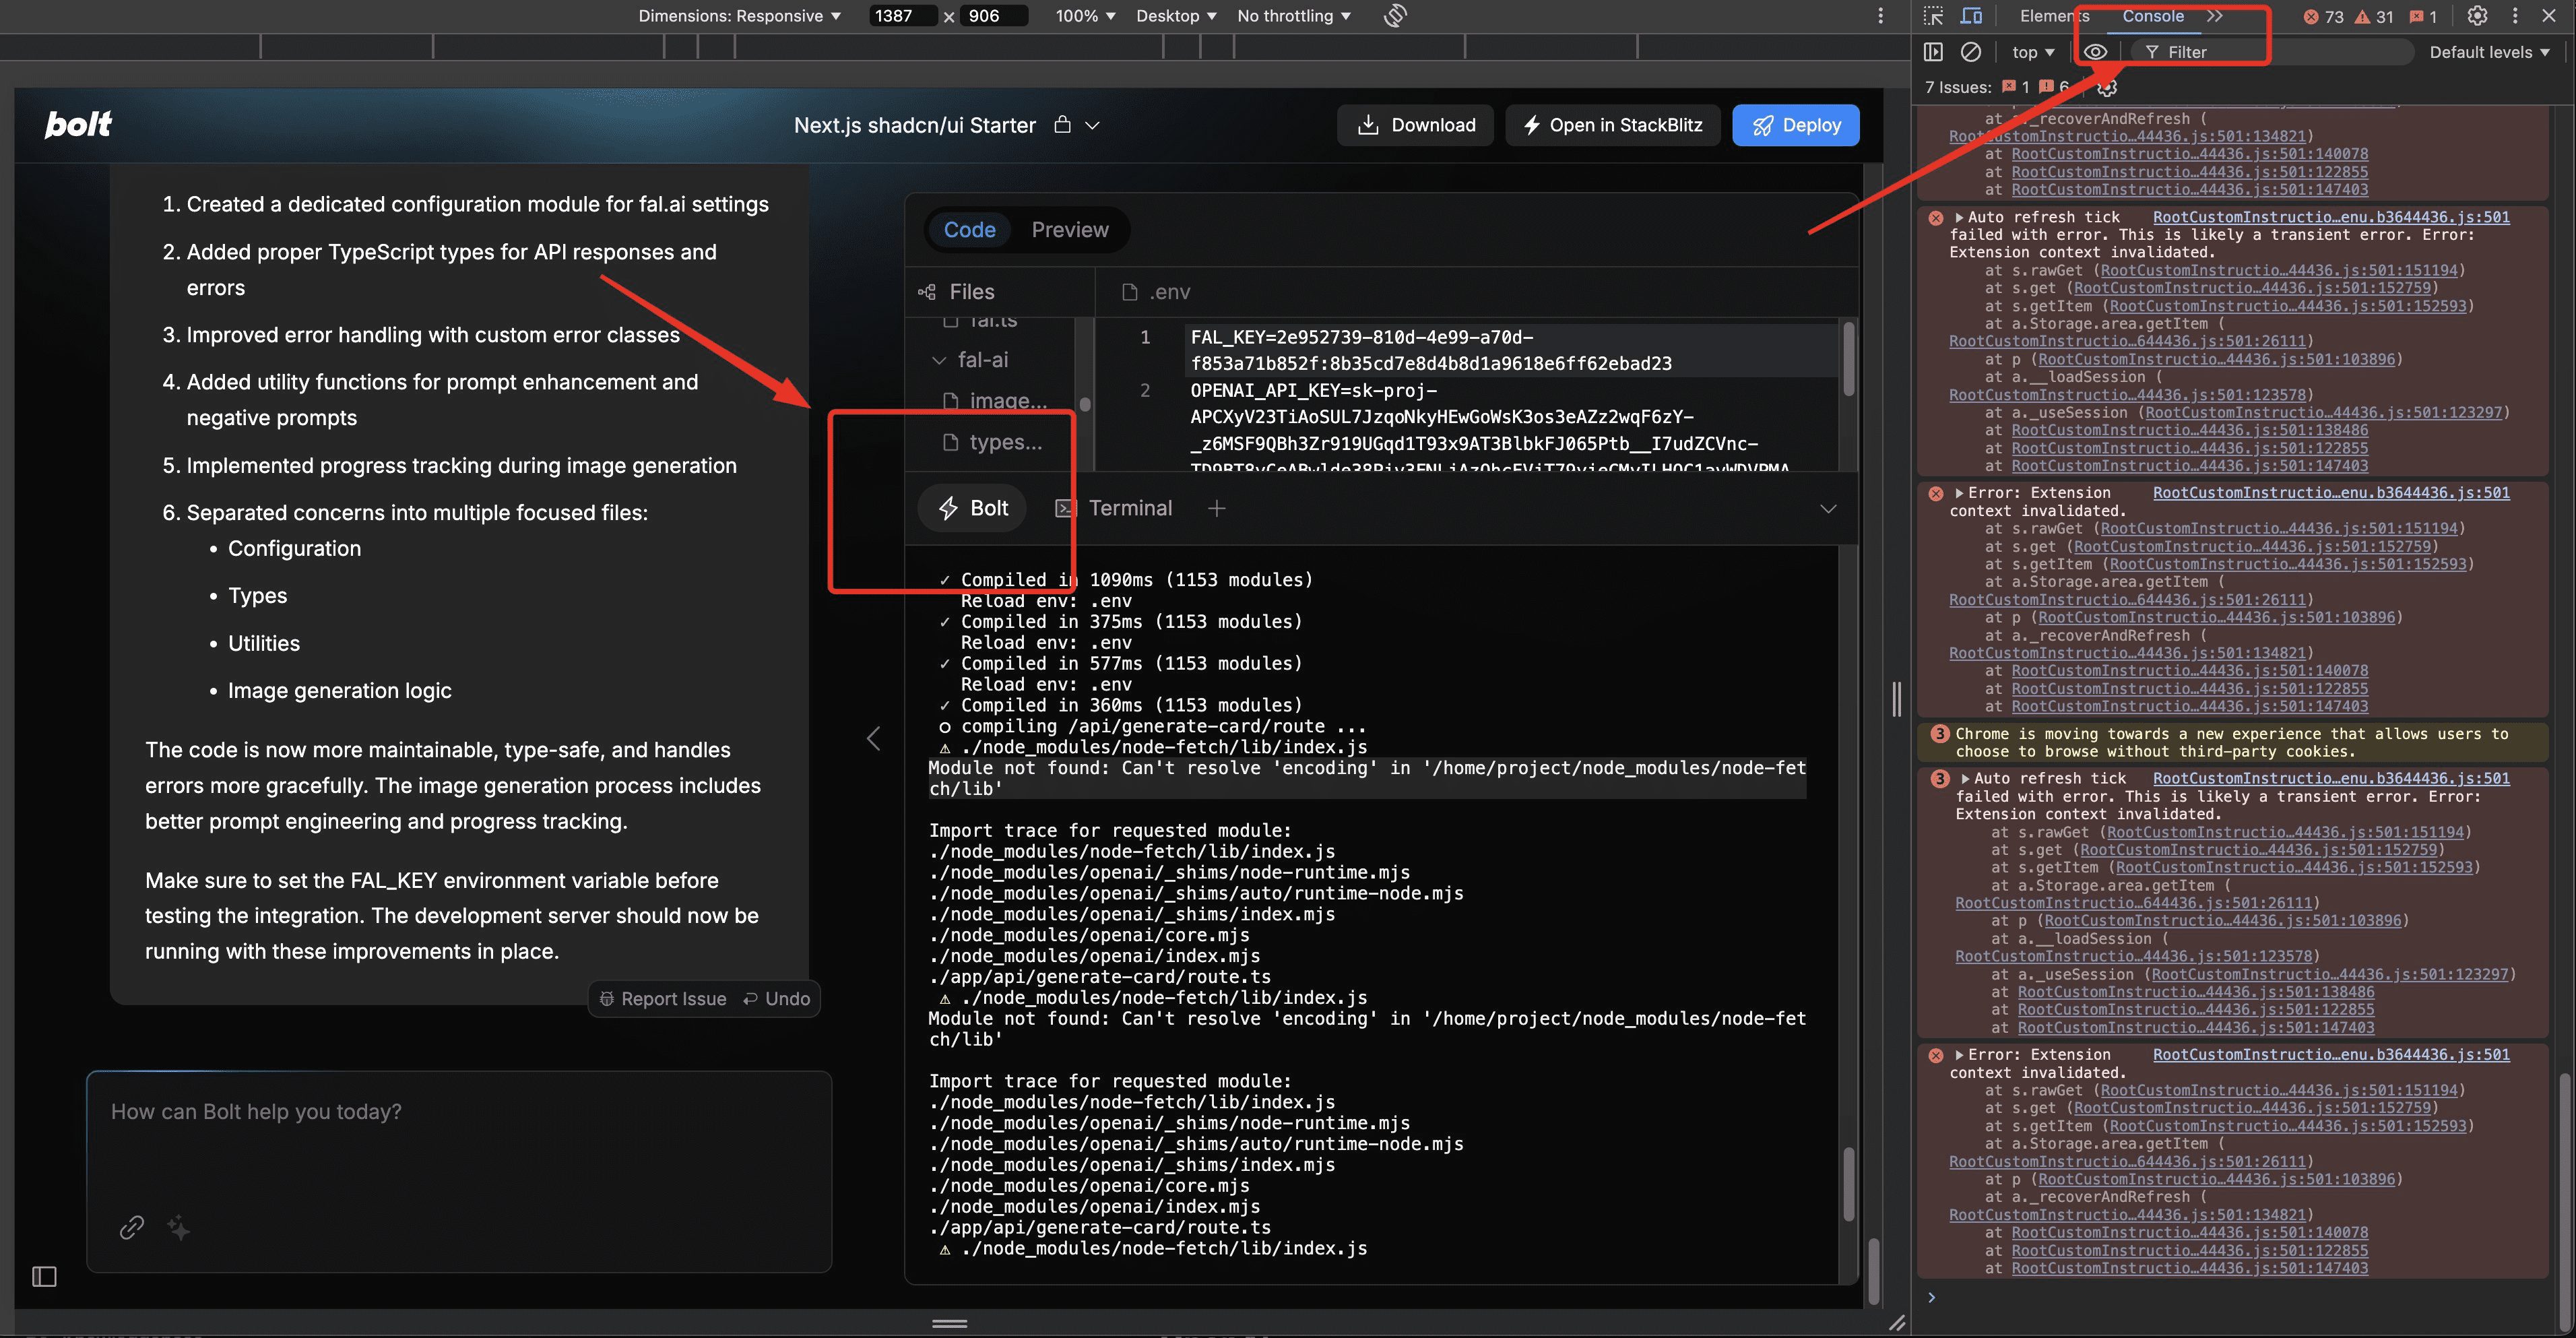The image size is (2576, 1338).
Task: Show more DevTools tabs with double chevron
Action: click(2215, 16)
